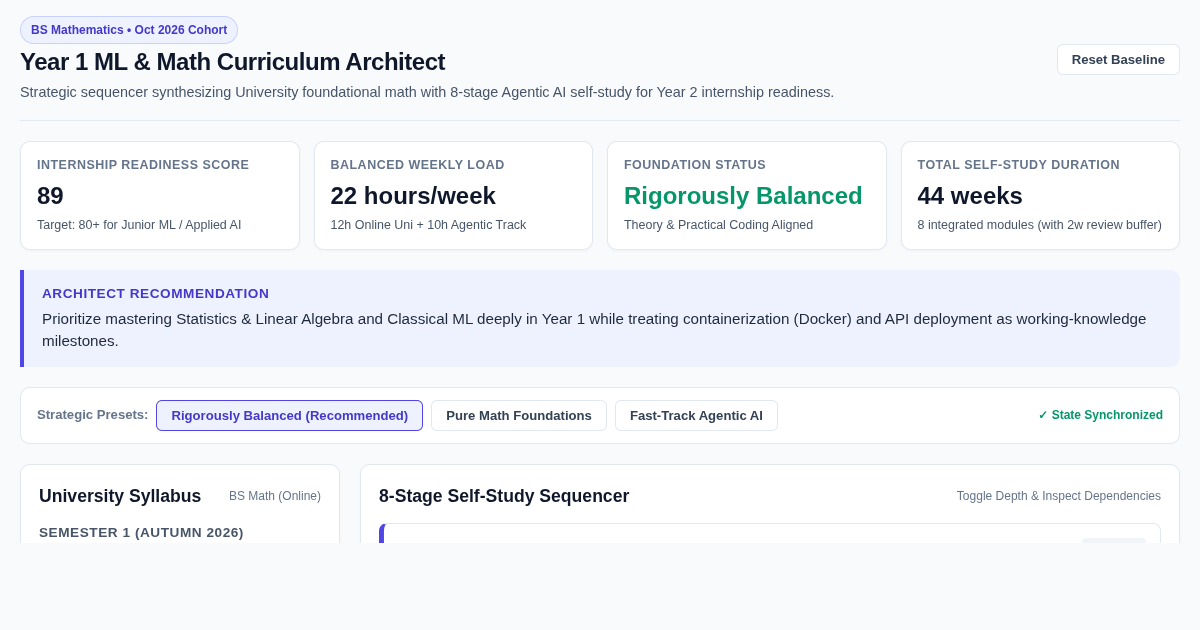The image size is (1200, 630).
Task: Click the Foundation Status card
Action: [x=747, y=195]
